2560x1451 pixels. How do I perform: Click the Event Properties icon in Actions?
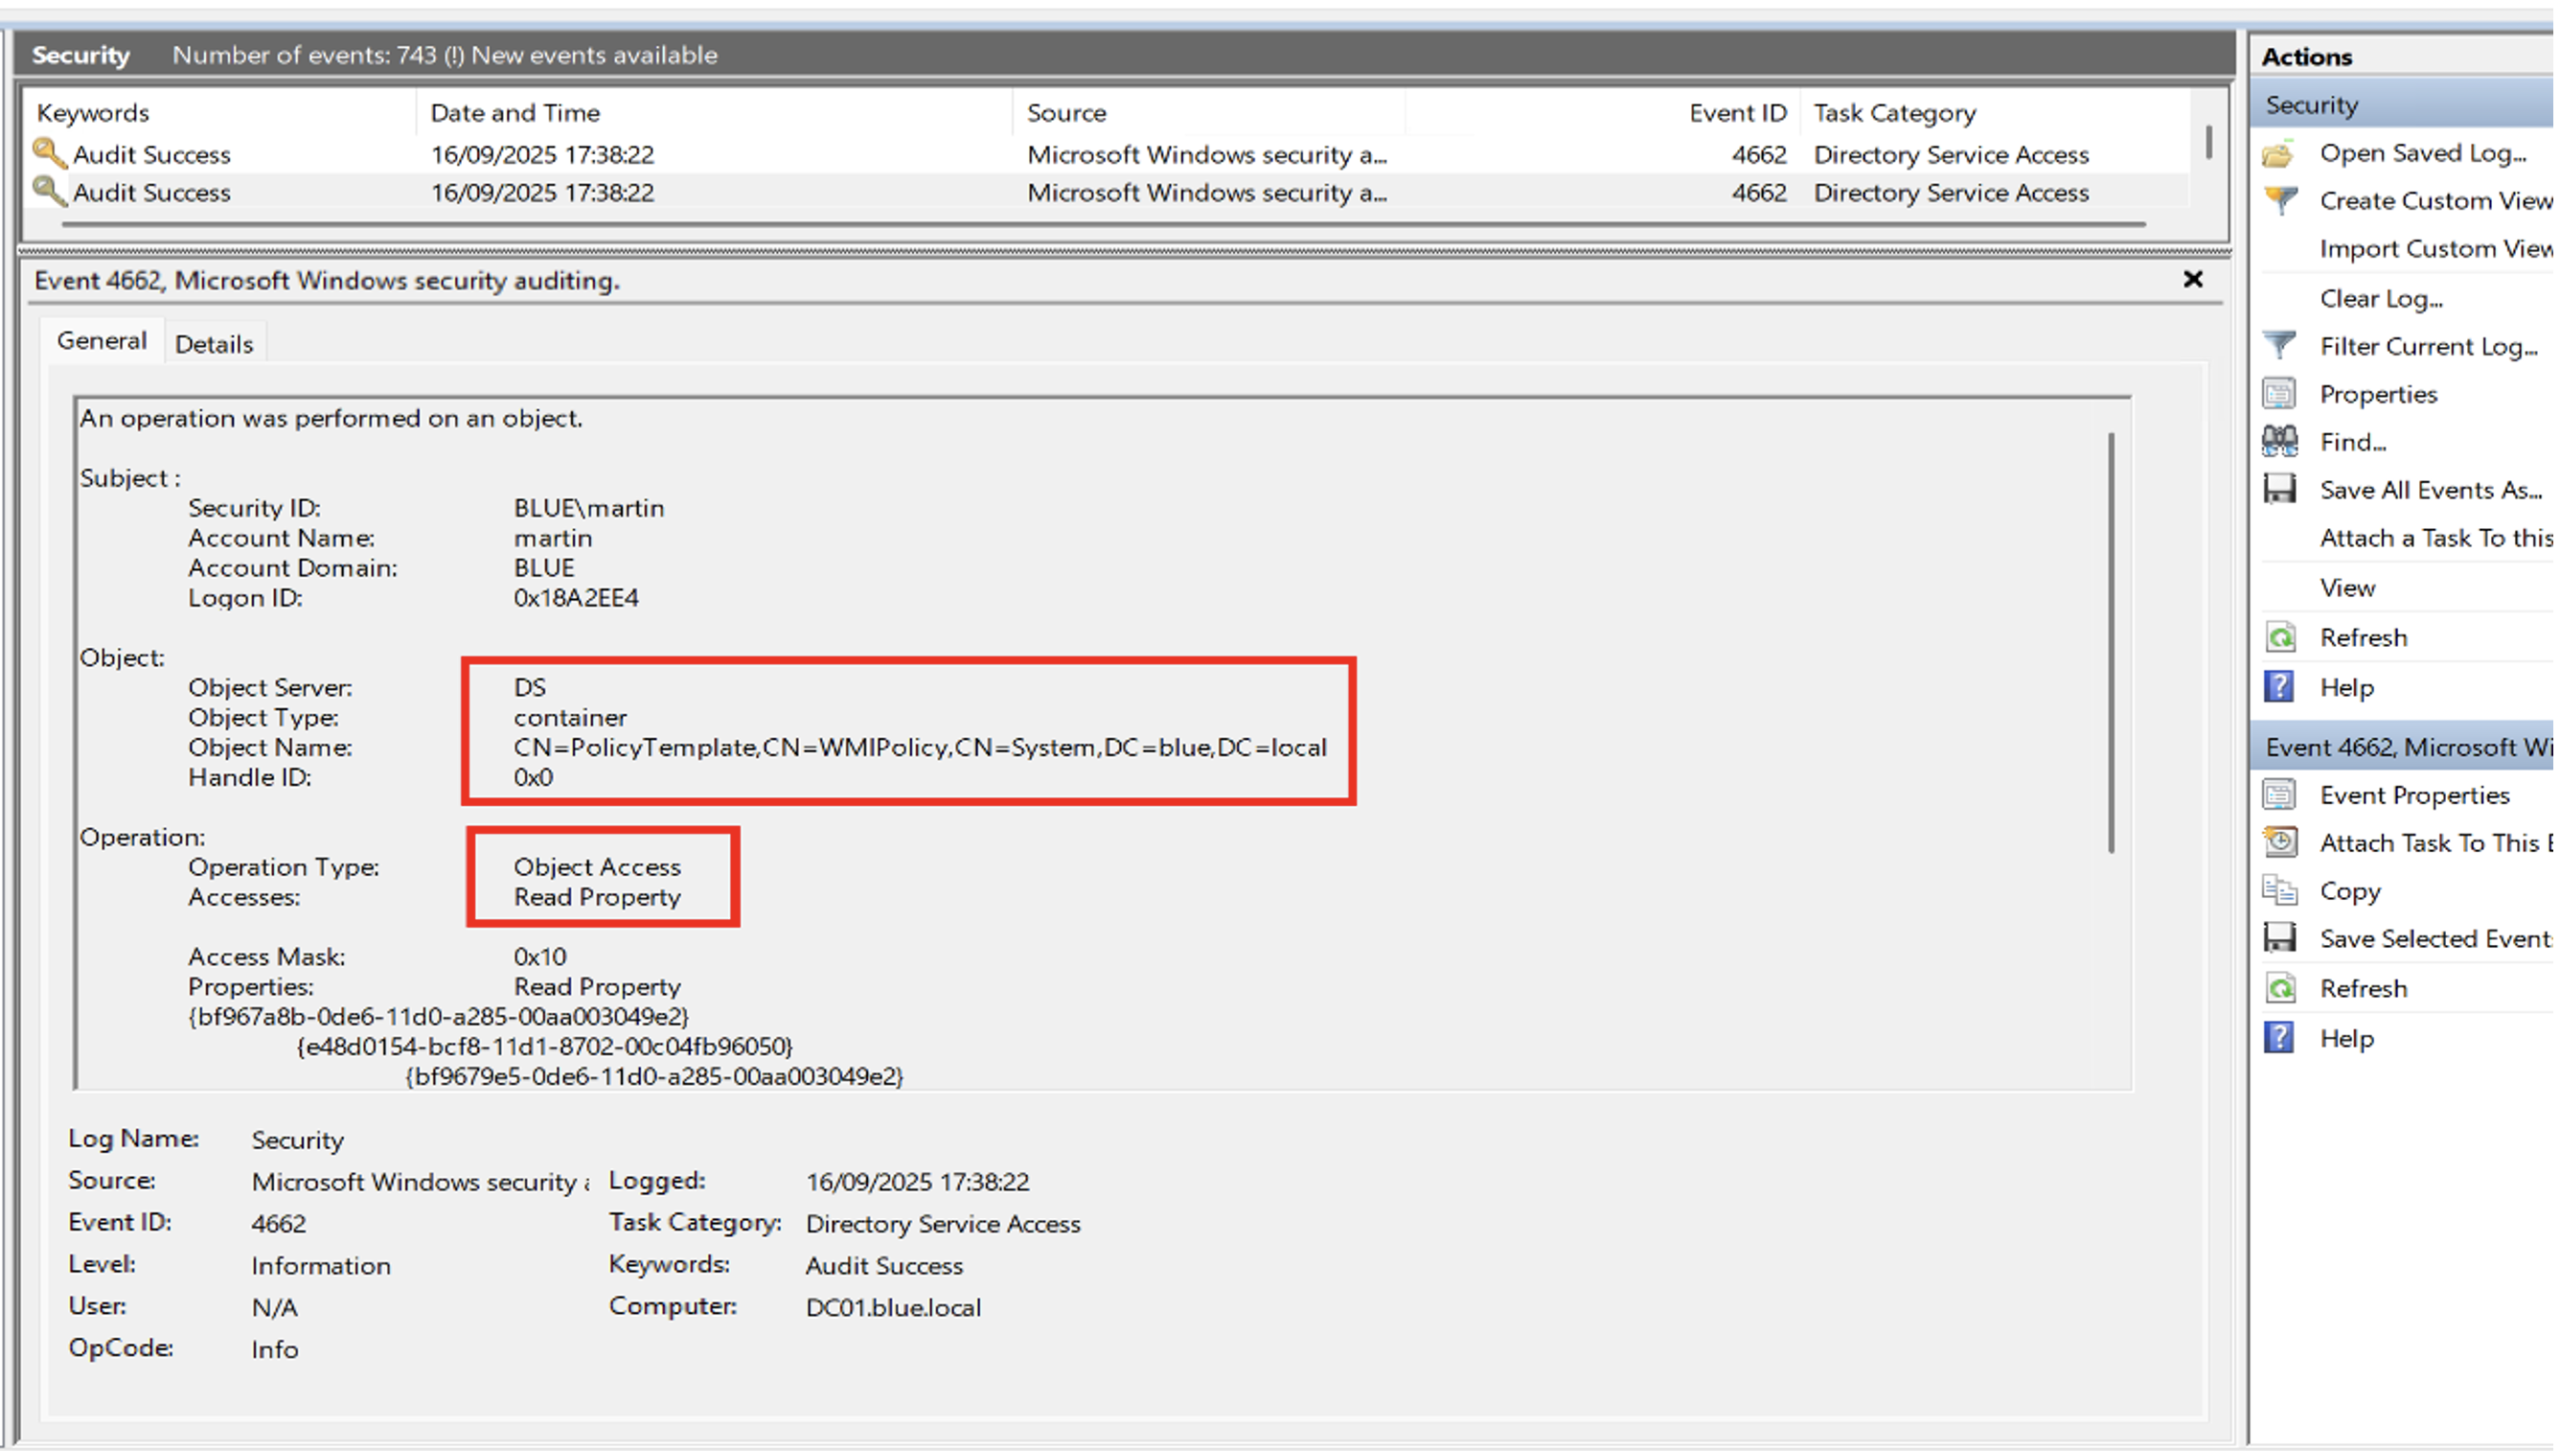[2279, 795]
